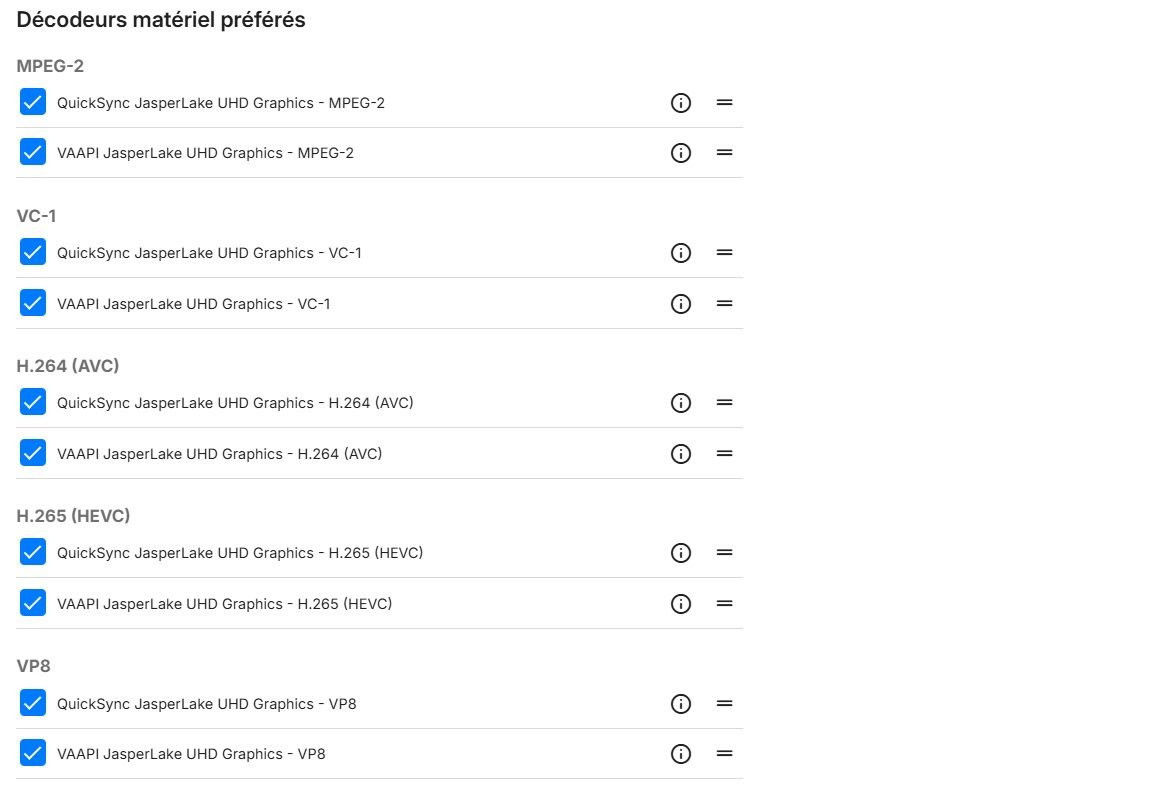Uncheck VAAPI H.265 (HEVC) decoder

[33, 604]
